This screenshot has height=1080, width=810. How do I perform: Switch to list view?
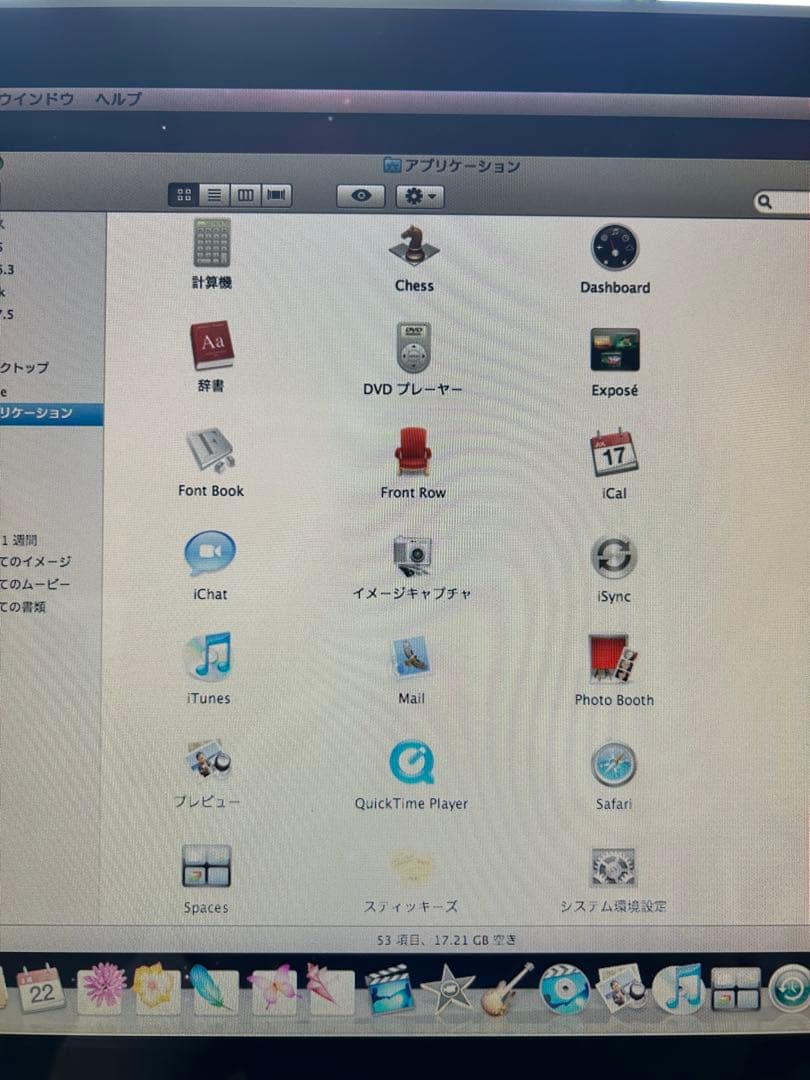coord(214,196)
